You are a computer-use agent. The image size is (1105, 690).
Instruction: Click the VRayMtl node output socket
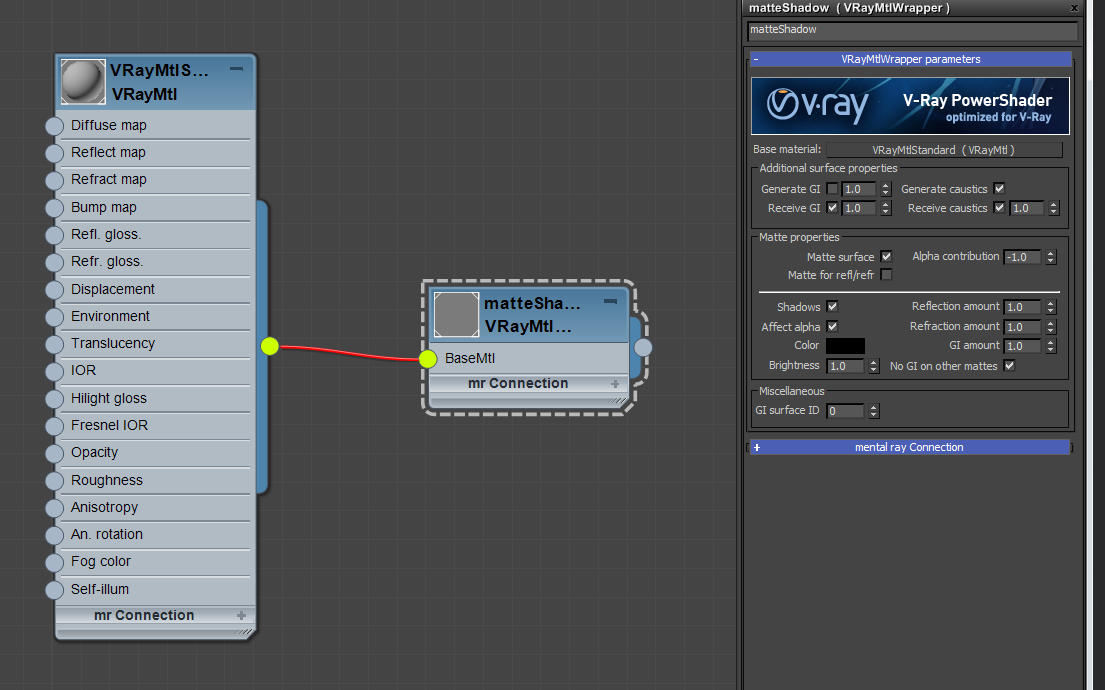(270, 346)
